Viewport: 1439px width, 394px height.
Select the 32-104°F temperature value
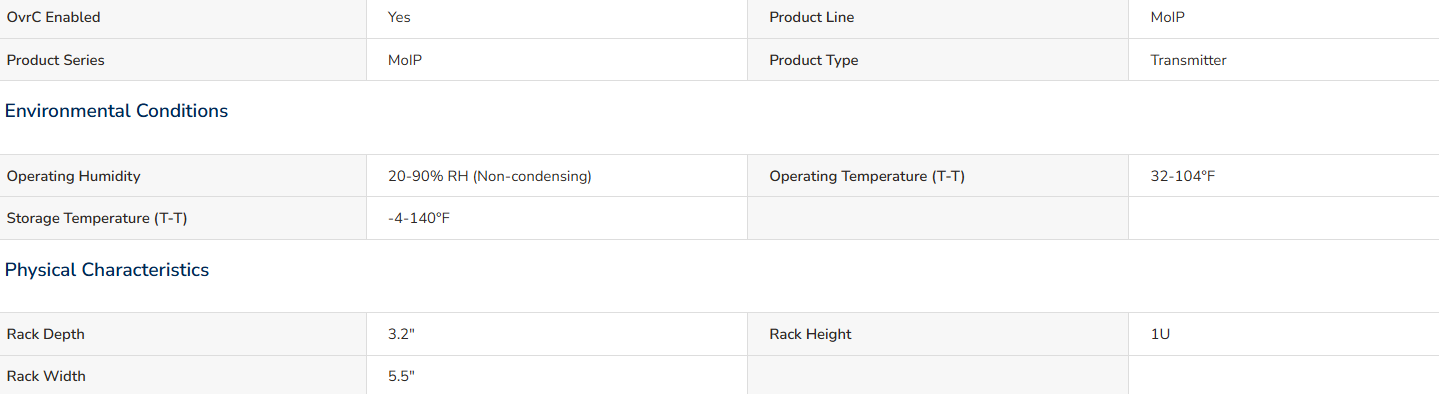(x=1183, y=176)
